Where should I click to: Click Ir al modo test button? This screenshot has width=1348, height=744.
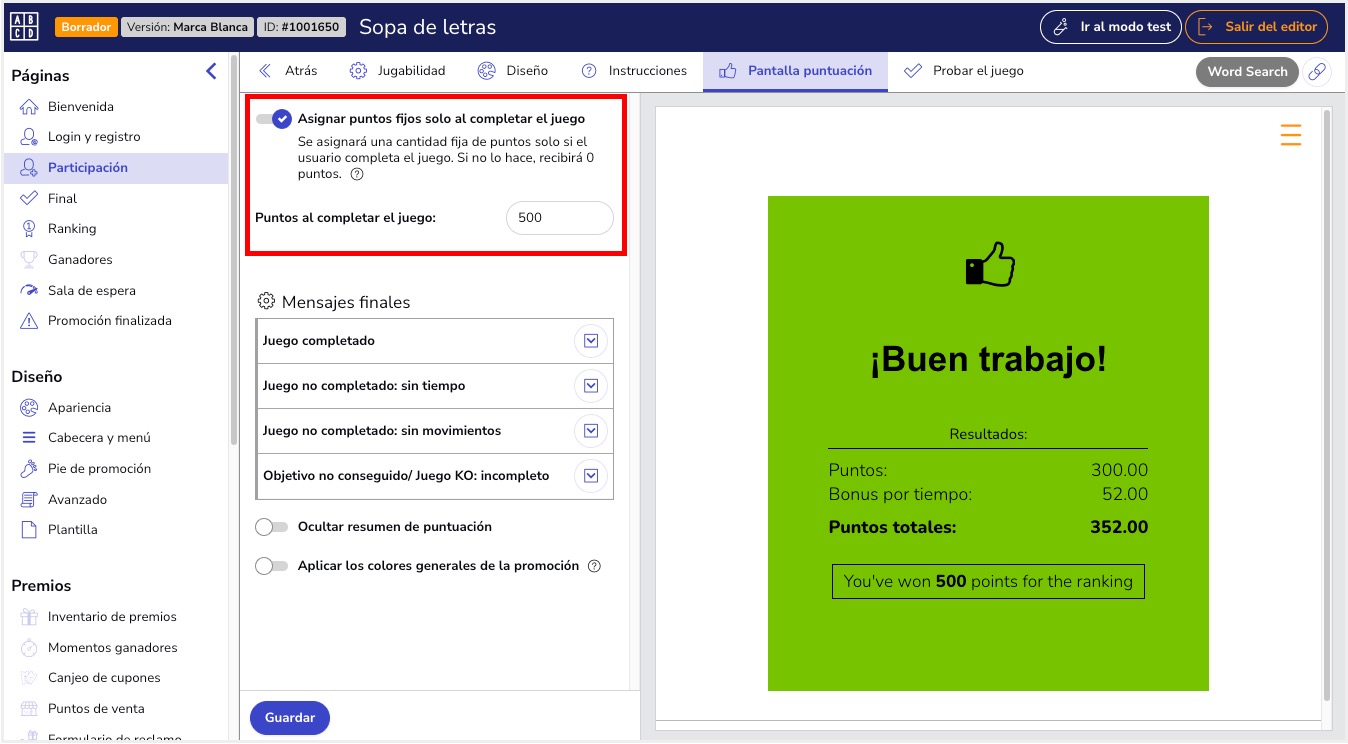coord(1111,27)
